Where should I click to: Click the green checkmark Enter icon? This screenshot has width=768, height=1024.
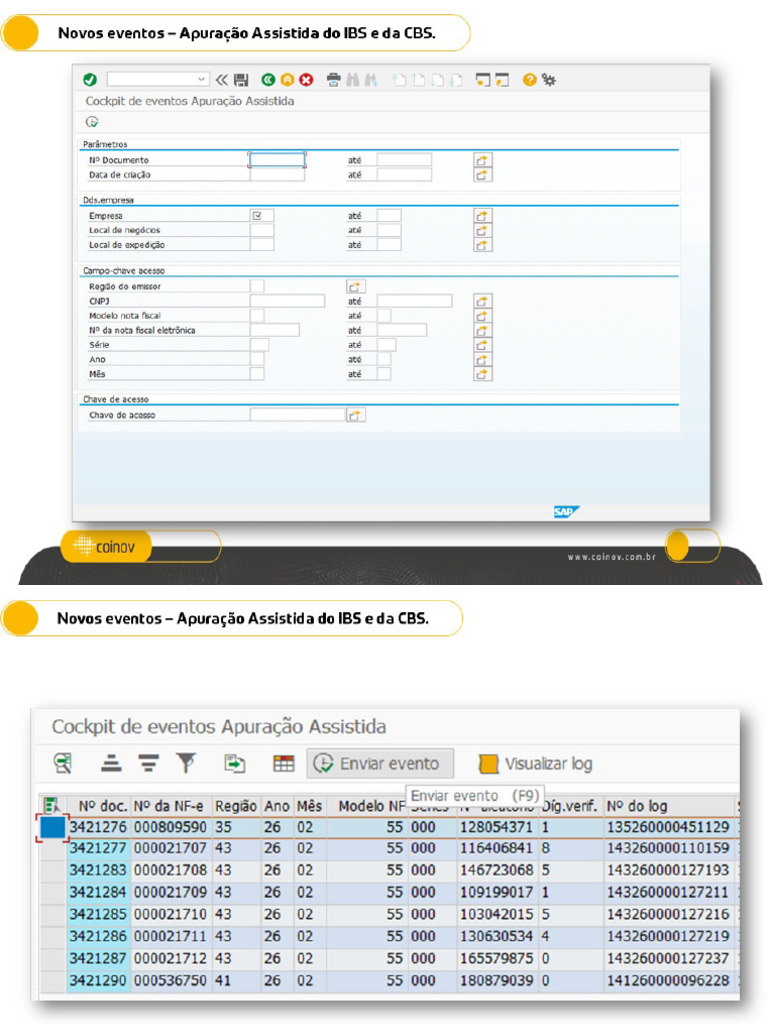point(90,80)
